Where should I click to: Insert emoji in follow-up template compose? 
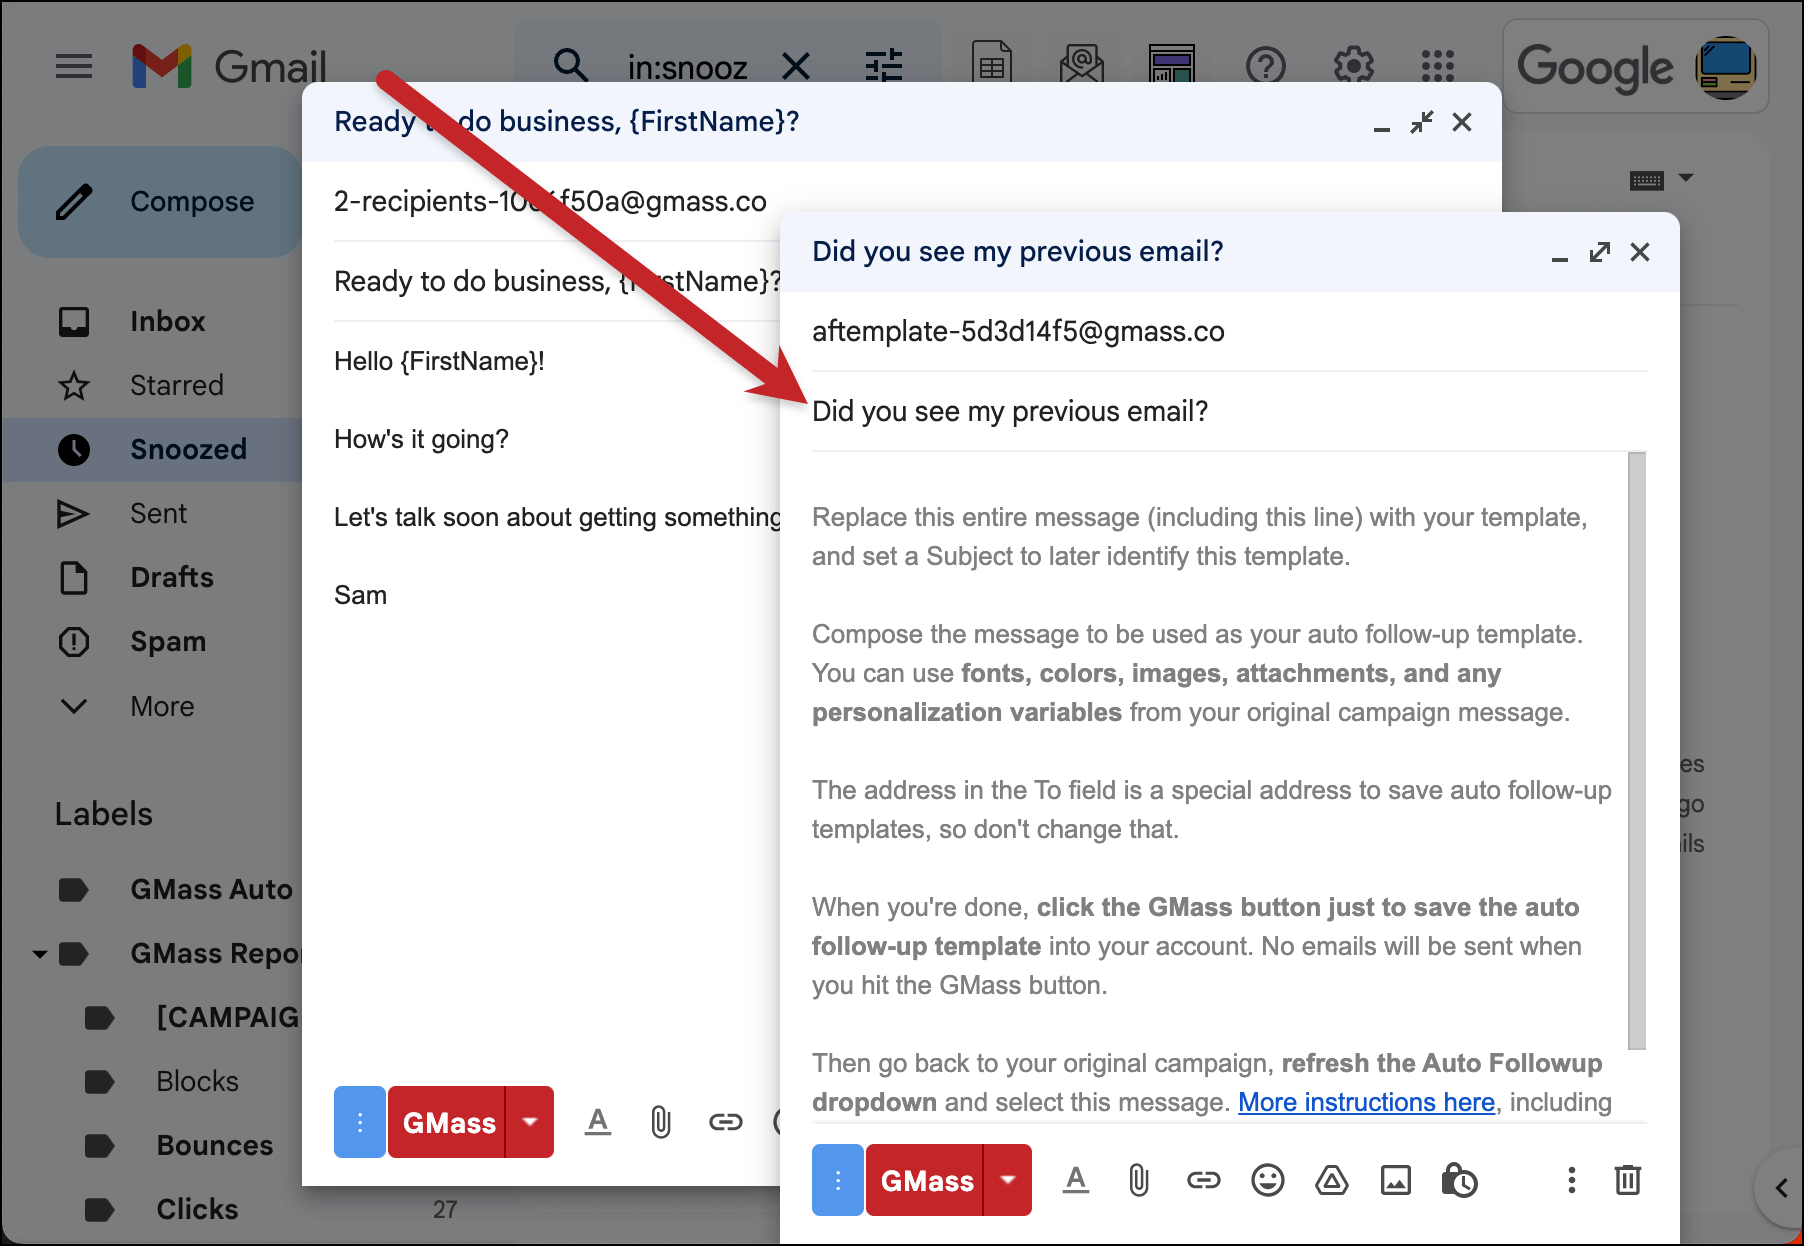pyautogui.click(x=1268, y=1180)
